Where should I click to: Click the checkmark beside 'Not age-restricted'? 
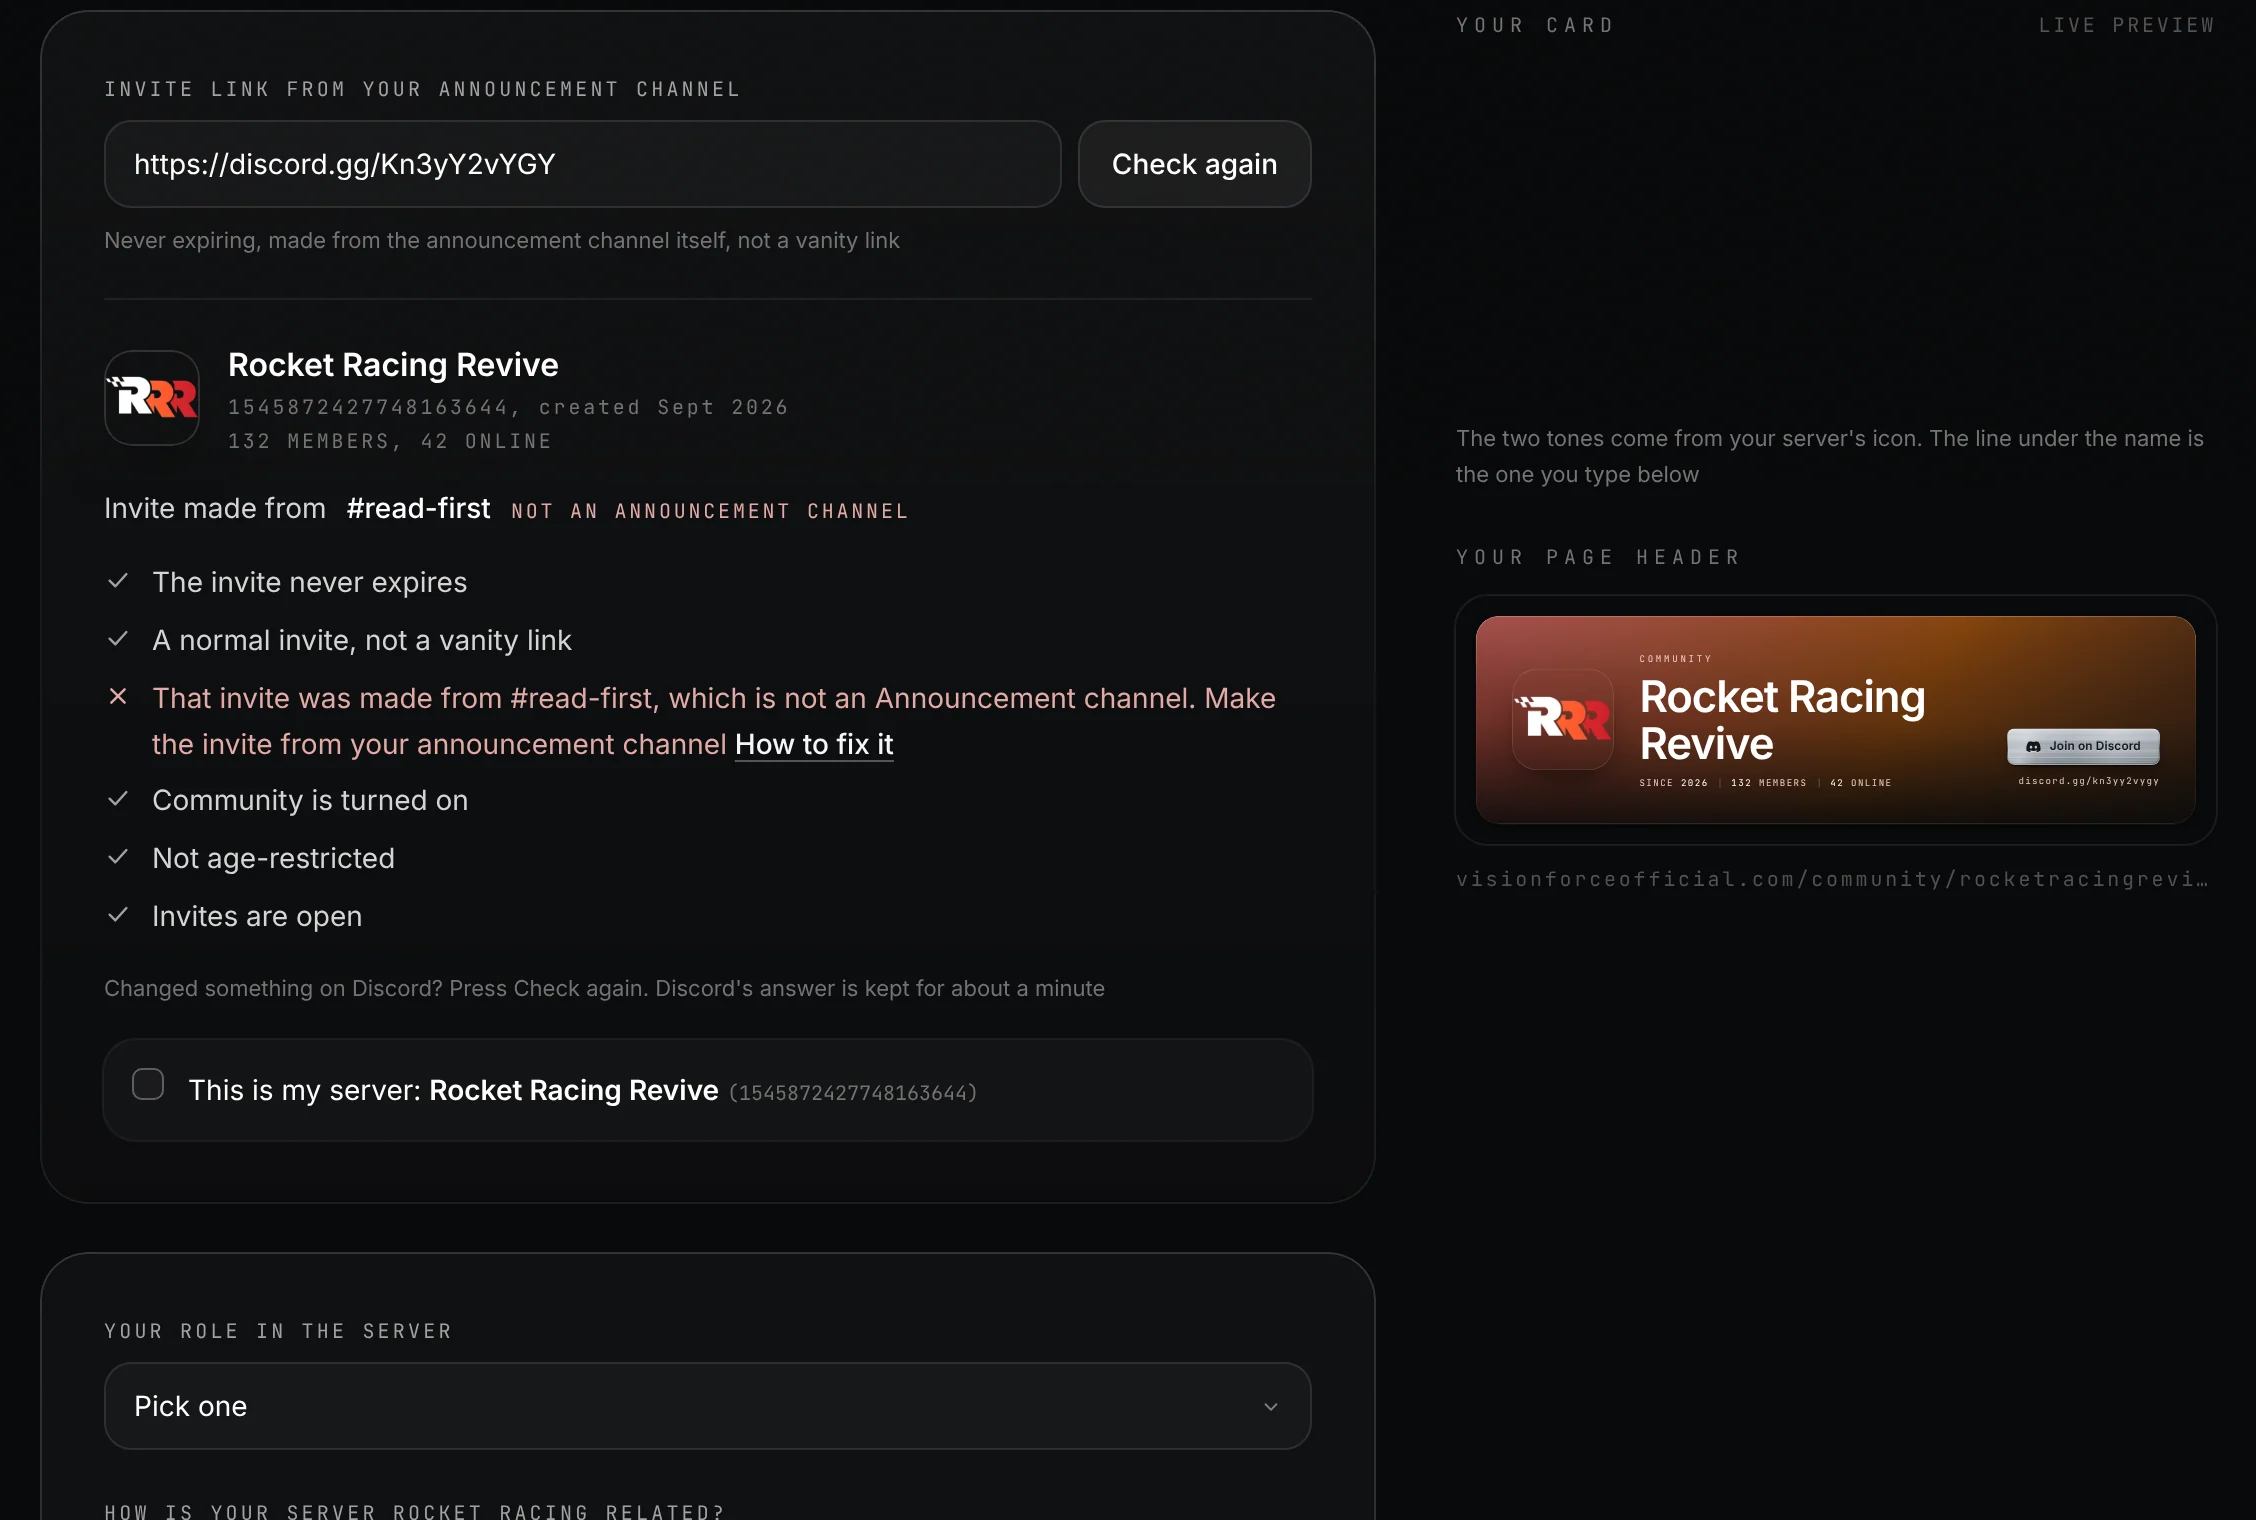pos(118,857)
